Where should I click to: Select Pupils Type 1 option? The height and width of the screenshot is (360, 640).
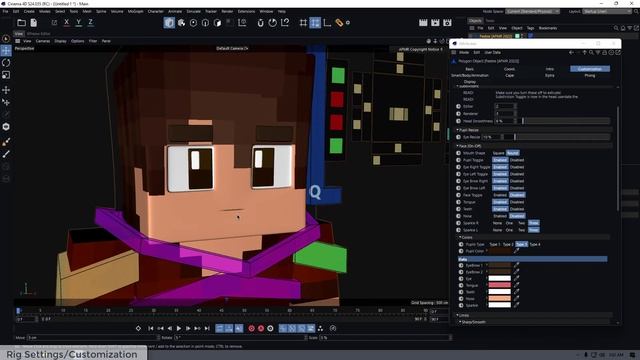494,244
